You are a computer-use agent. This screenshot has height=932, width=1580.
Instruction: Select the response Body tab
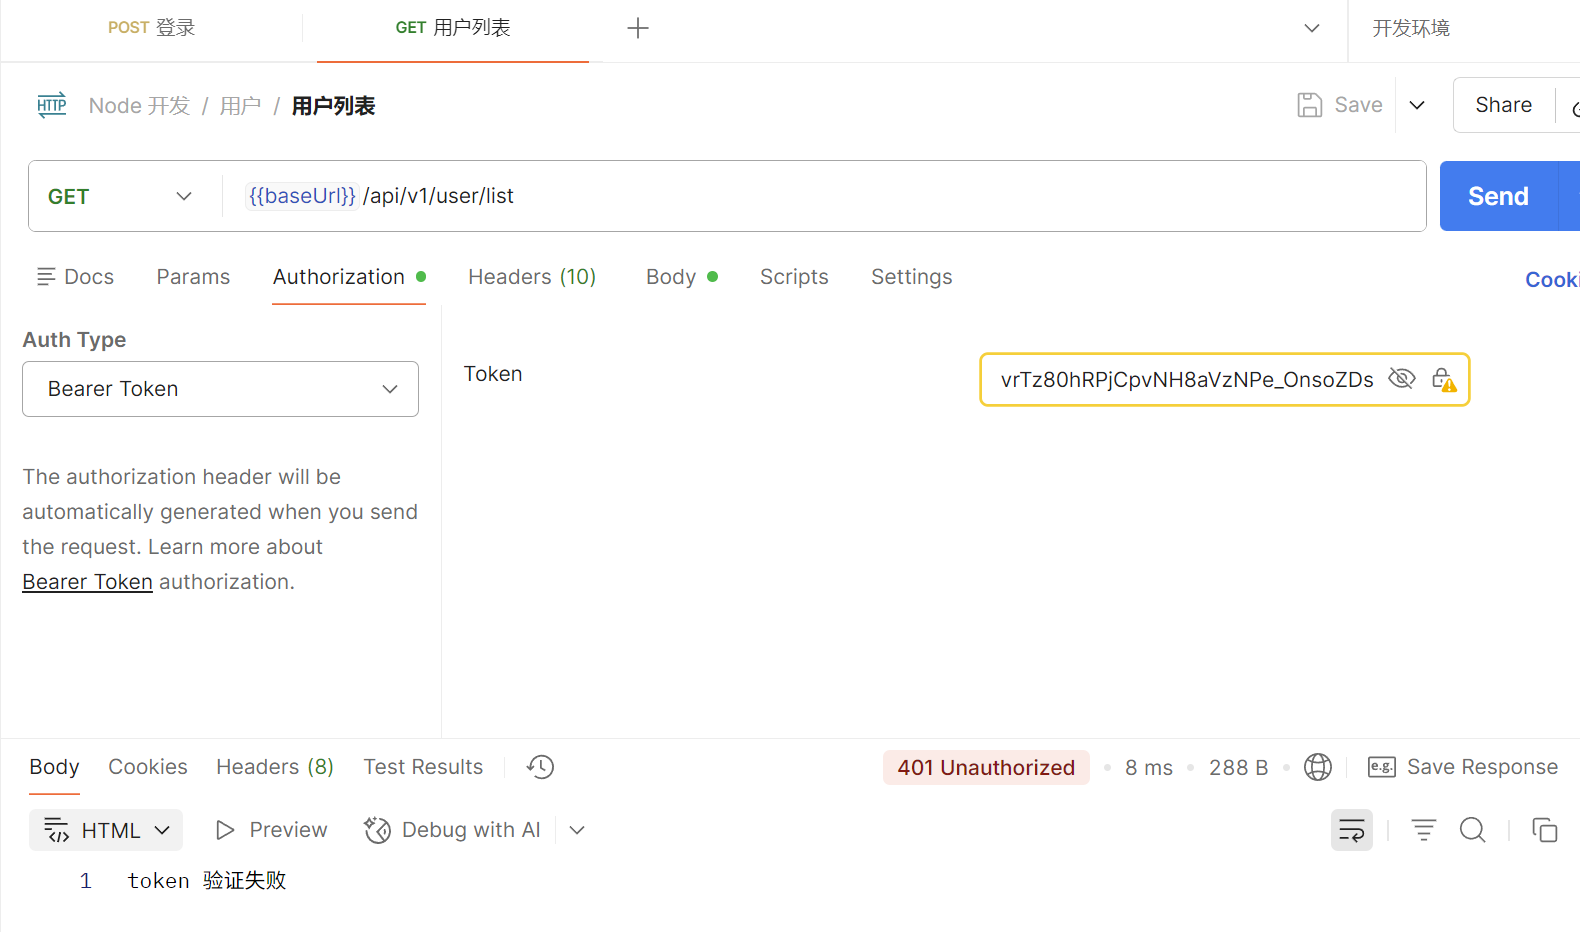tap(54, 767)
